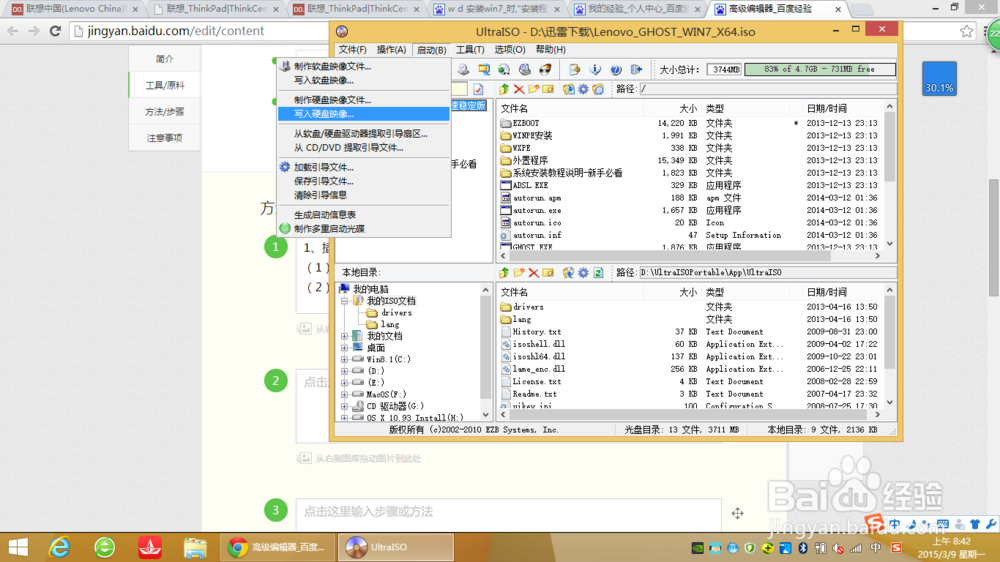1000x562 pixels.
Task: Select 写入硬盘映像... menu entry
Action: pyautogui.click(x=364, y=114)
